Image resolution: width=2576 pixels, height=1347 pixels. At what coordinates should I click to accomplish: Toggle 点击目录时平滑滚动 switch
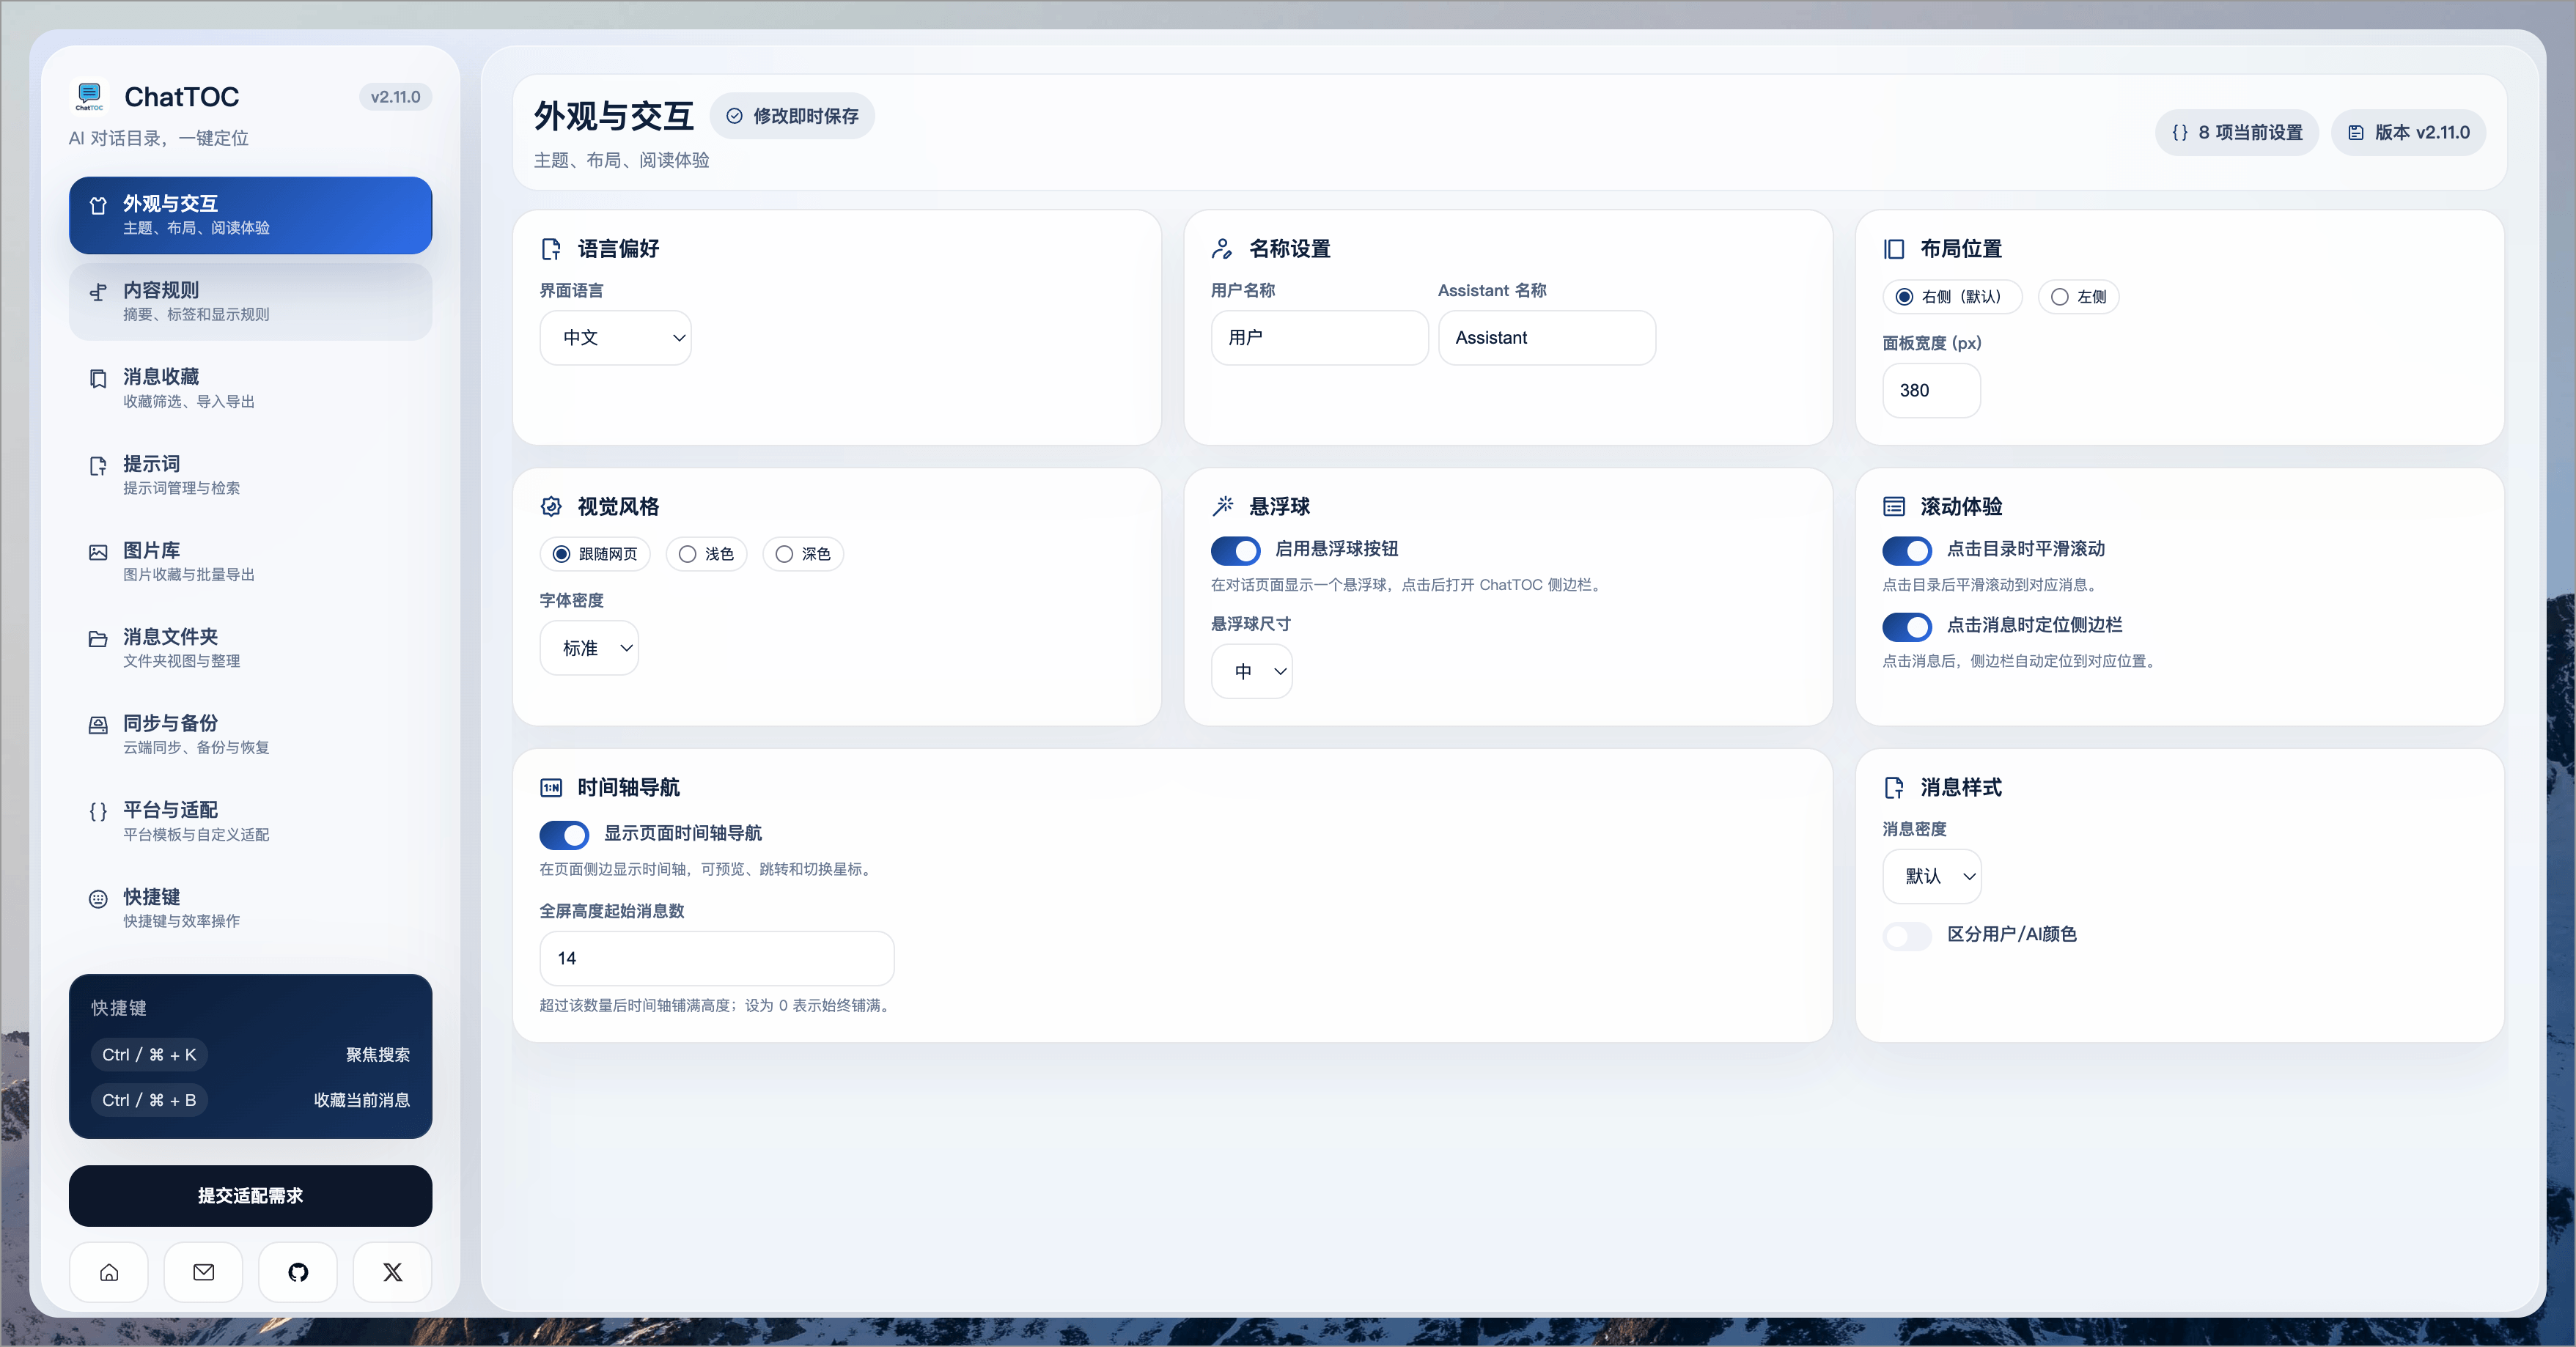[x=1907, y=550]
